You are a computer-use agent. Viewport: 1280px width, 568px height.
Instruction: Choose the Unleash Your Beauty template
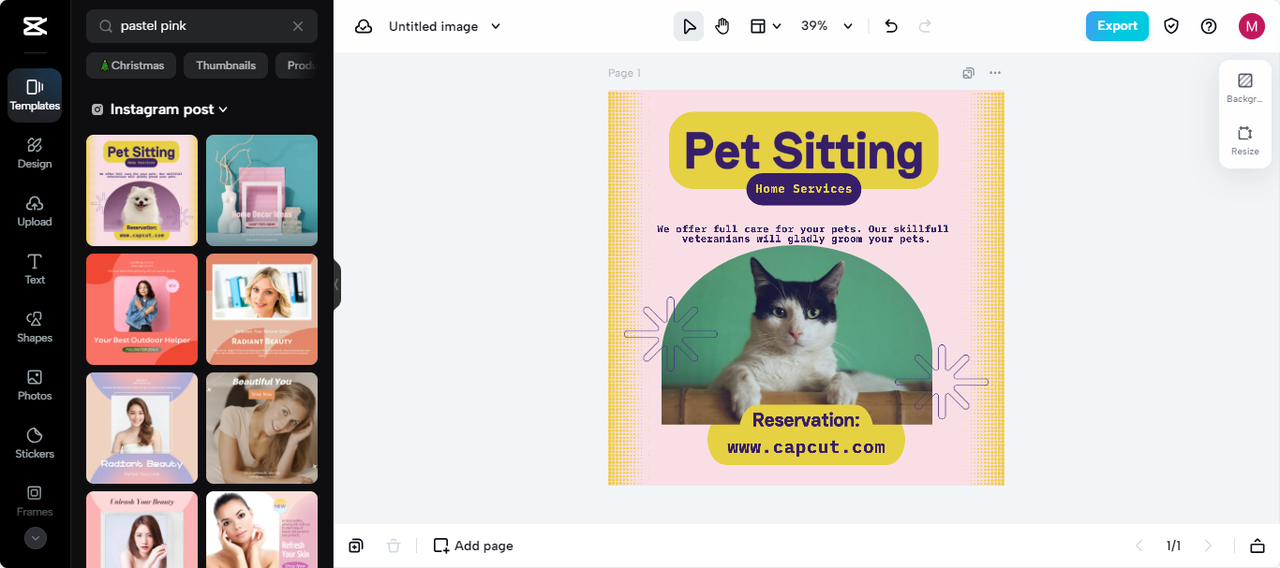142,529
